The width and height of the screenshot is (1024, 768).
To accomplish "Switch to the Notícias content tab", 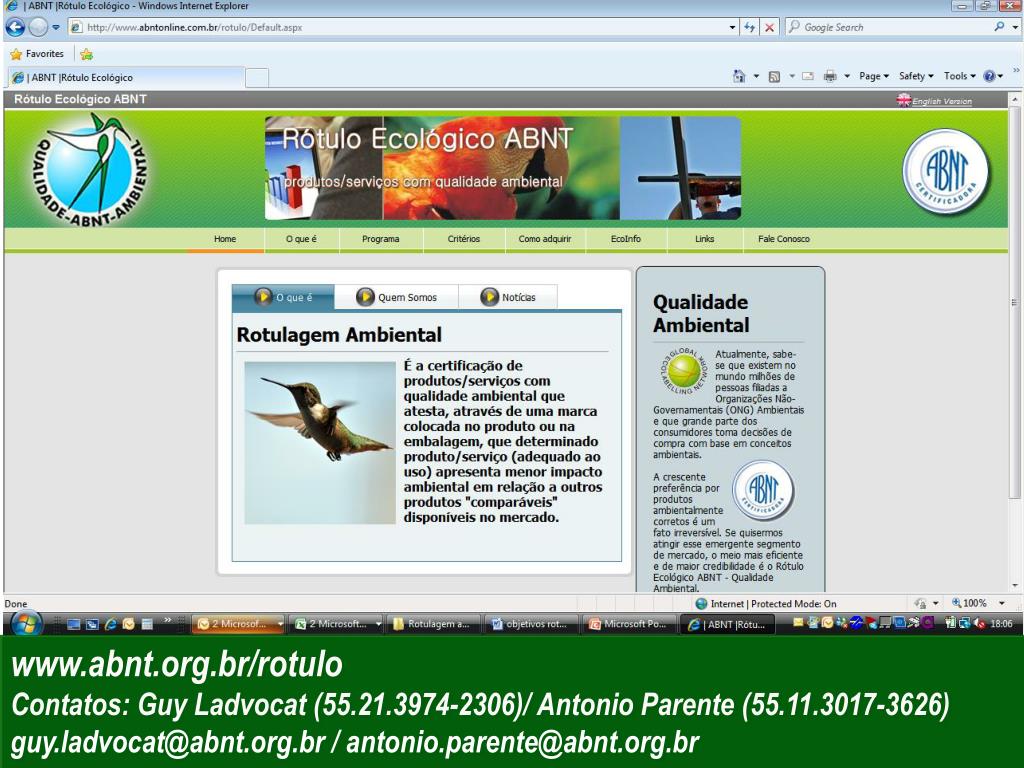I will [x=508, y=297].
